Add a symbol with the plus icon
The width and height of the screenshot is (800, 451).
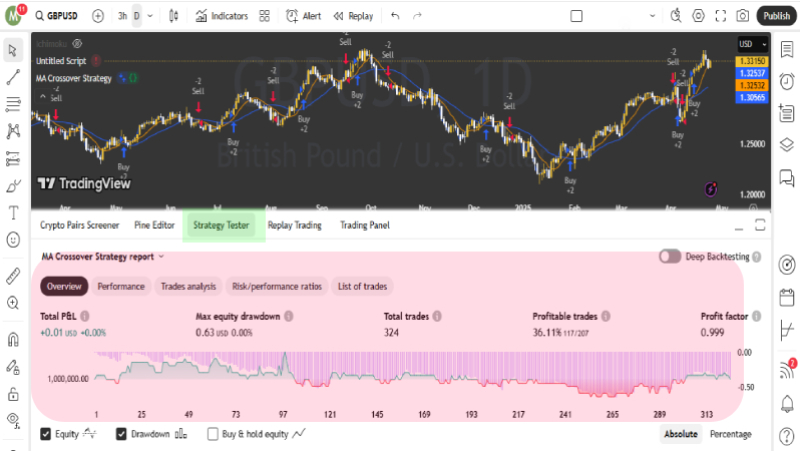(x=98, y=16)
